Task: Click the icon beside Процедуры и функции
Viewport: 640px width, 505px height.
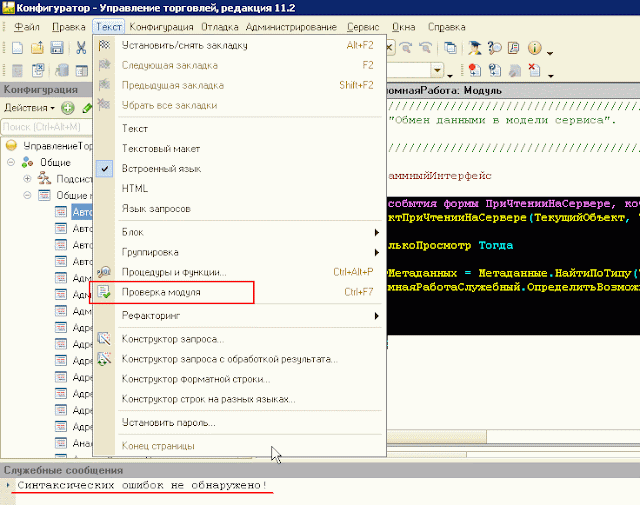Action: 104,272
